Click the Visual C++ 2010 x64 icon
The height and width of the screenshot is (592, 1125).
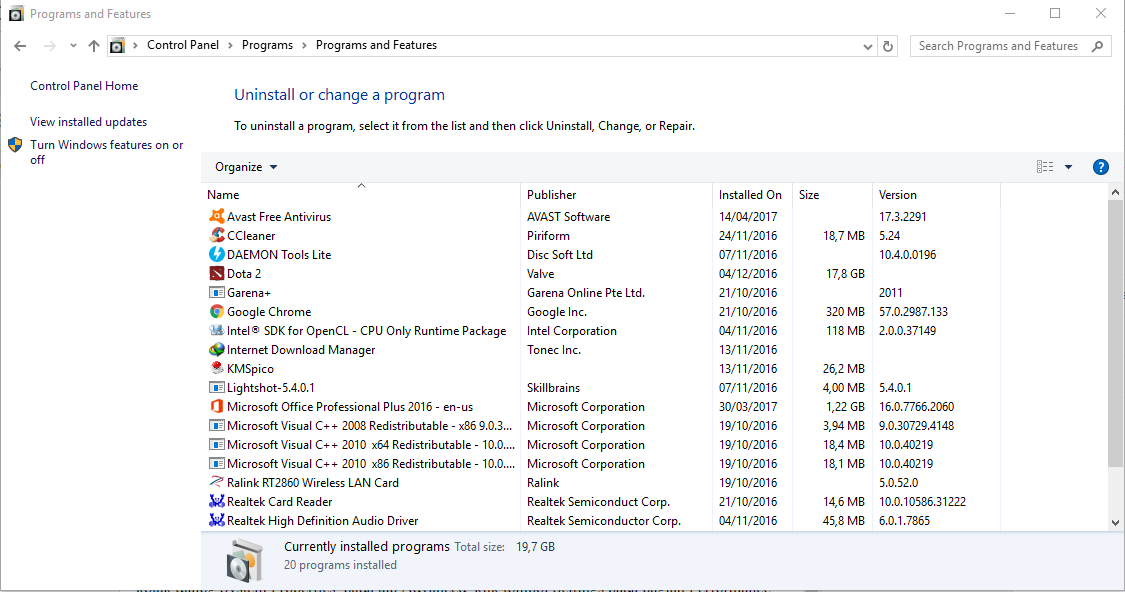tap(216, 444)
